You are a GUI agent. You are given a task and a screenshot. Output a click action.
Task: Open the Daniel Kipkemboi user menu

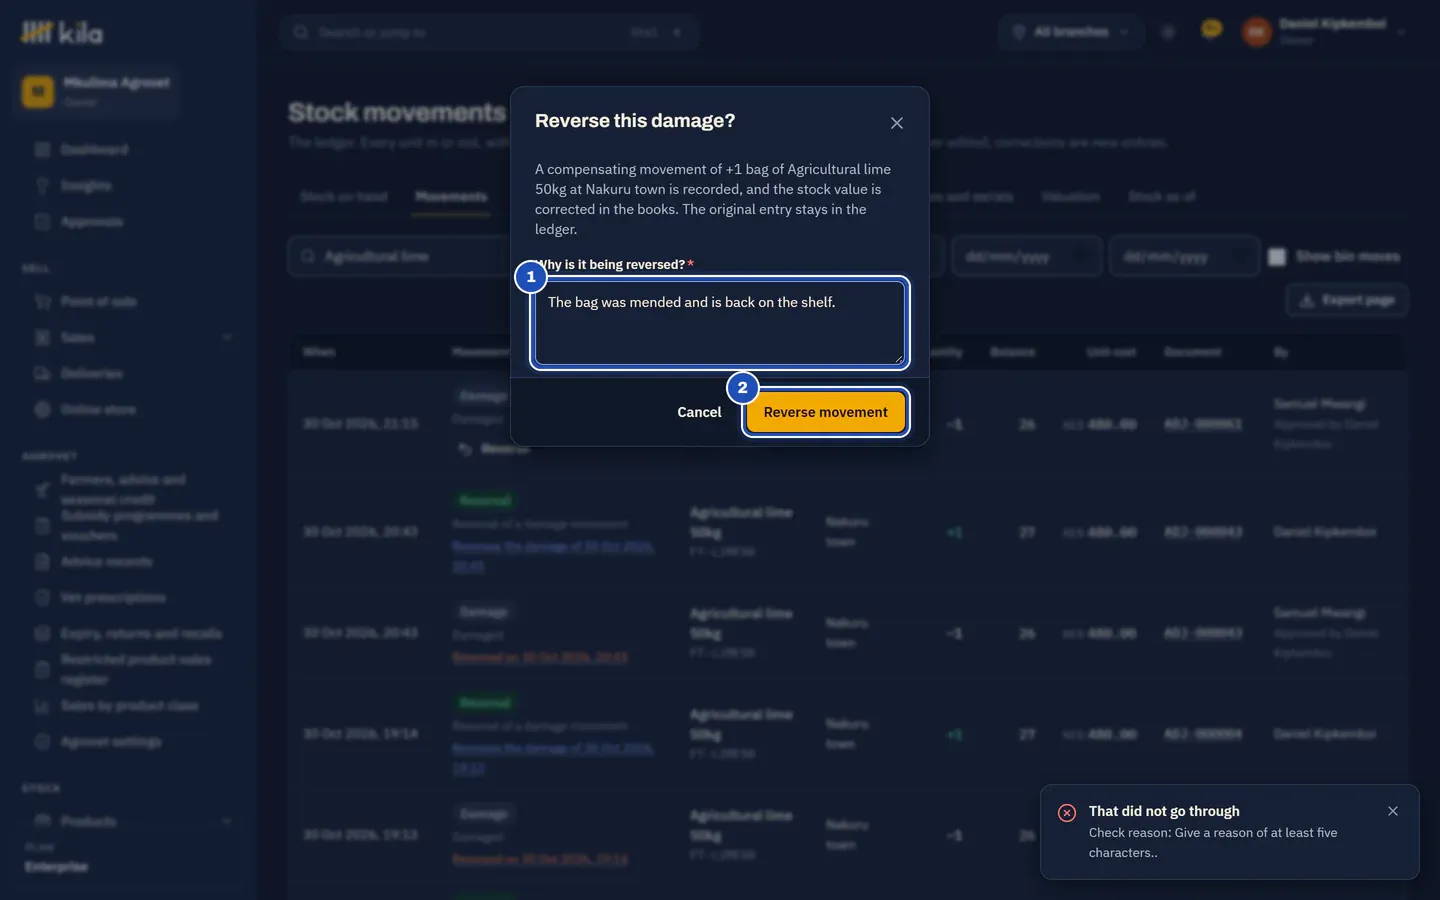click(1324, 32)
